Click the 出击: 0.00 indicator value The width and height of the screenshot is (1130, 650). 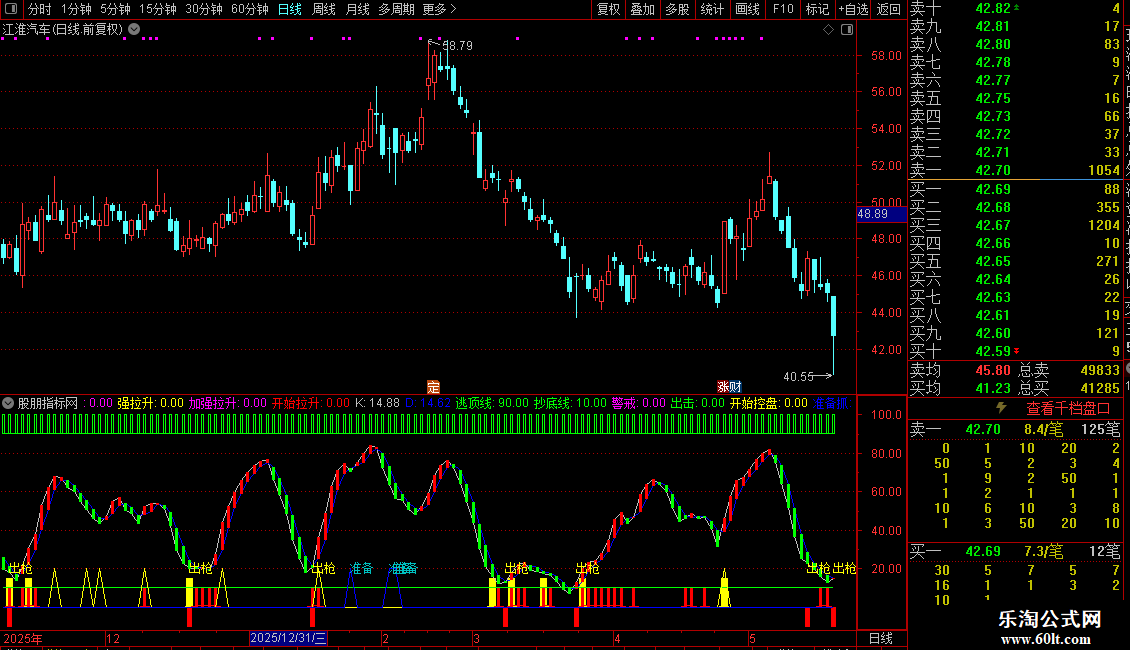698,404
